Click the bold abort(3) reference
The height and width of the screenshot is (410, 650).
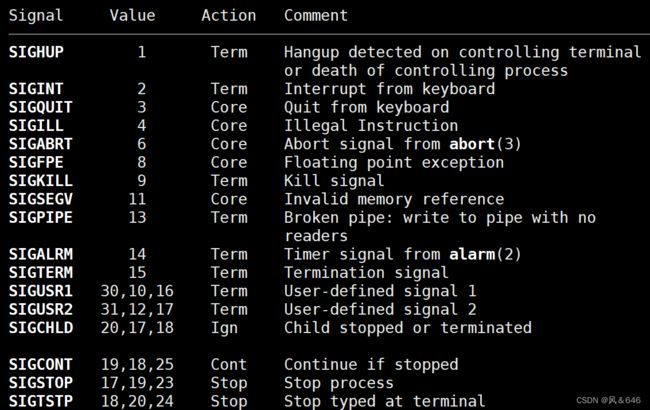click(485, 144)
